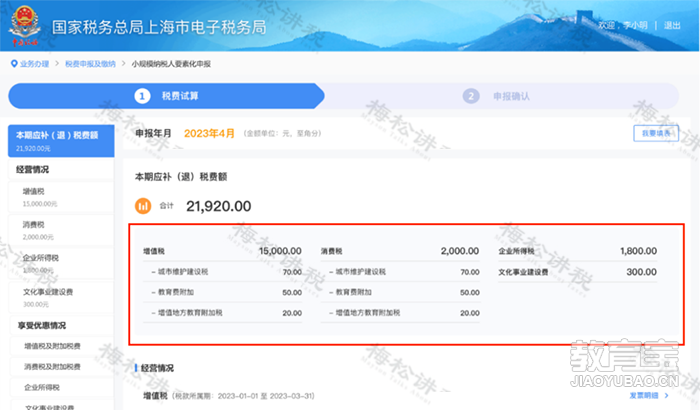This screenshot has height=410, width=700.
Task: Select step 1 税费试算
Action: tap(166, 96)
